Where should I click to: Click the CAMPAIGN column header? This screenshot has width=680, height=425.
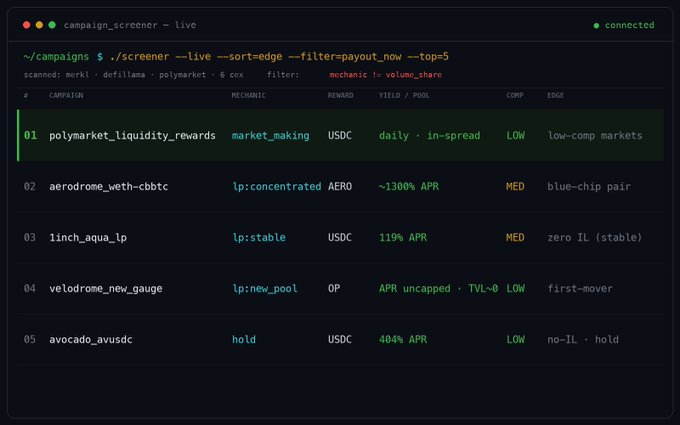click(66, 95)
